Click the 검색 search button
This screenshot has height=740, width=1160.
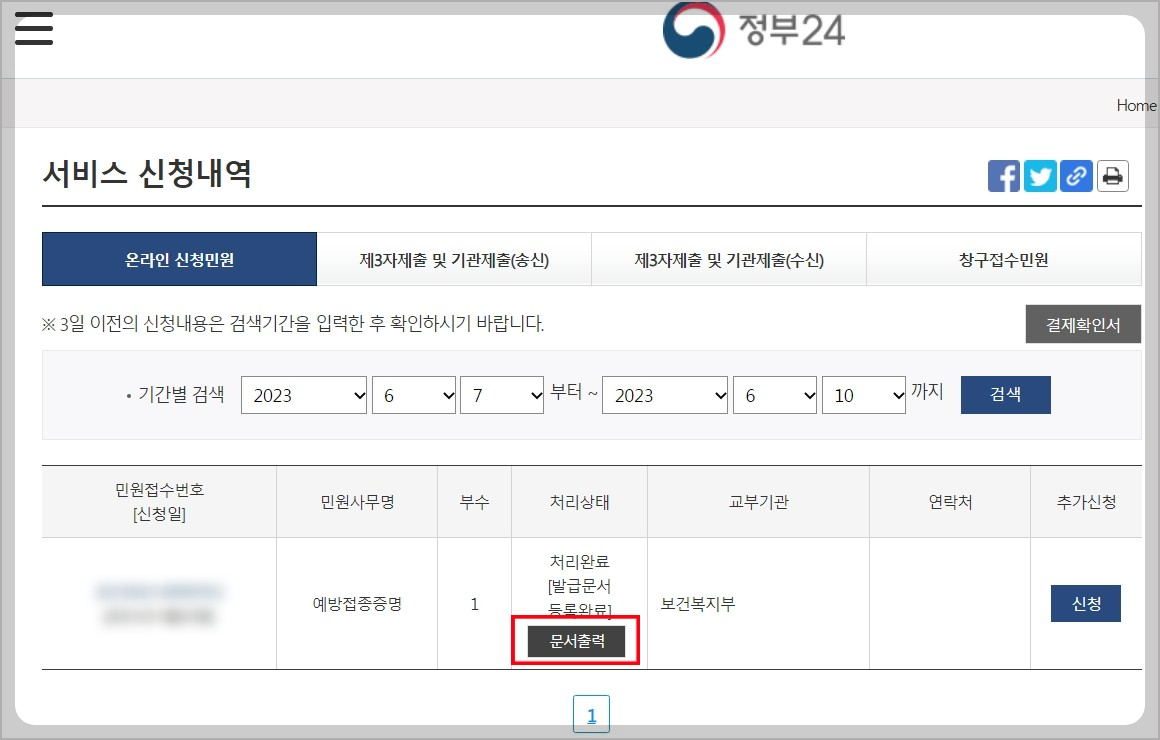[1005, 394]
